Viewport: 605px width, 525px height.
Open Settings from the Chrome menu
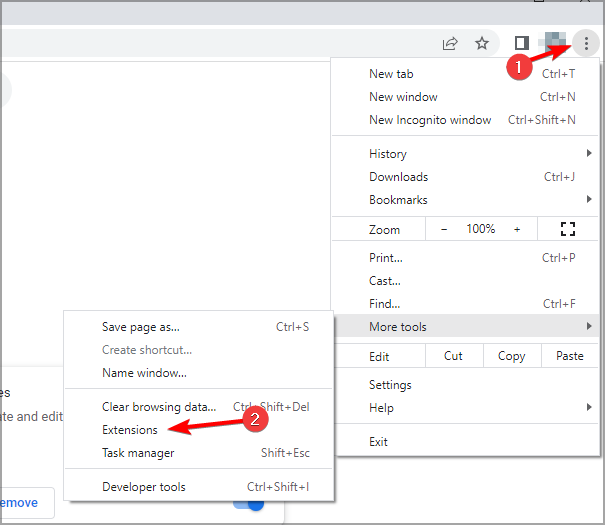(390, 385)
